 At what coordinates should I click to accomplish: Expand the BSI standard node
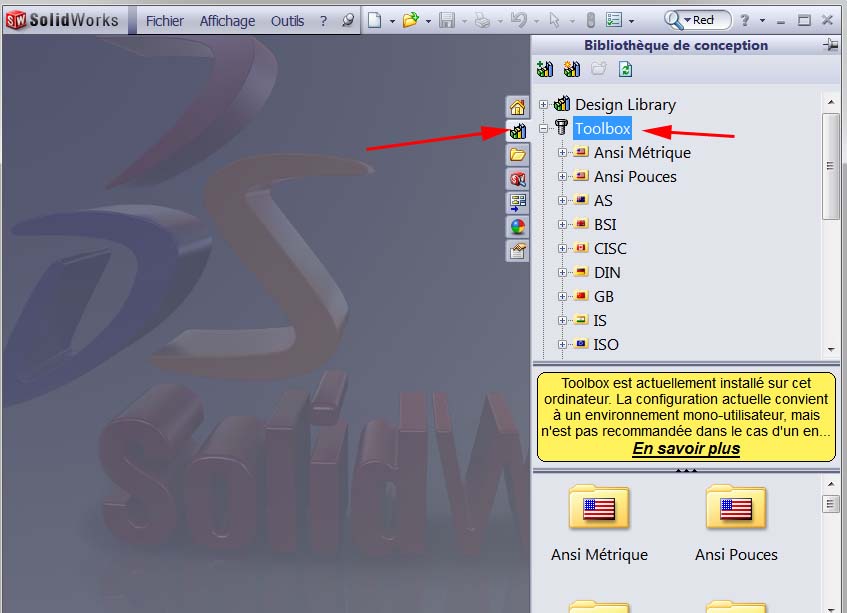[562, 224]
